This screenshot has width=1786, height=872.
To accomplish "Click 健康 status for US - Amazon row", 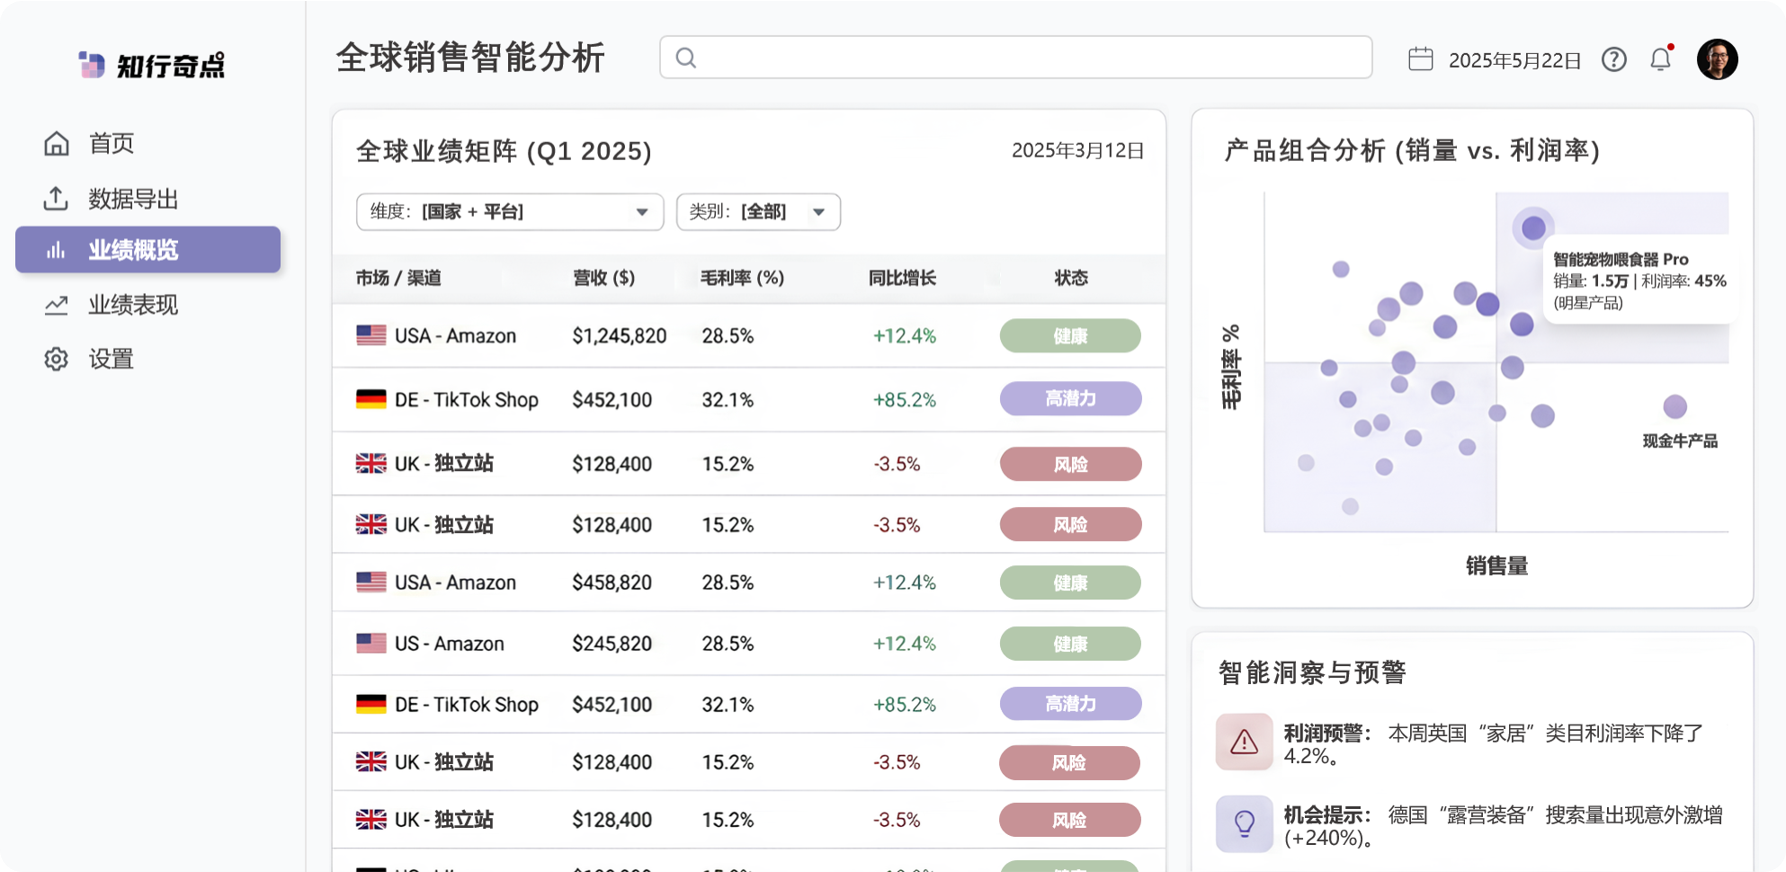I will tap(1070, 644).
